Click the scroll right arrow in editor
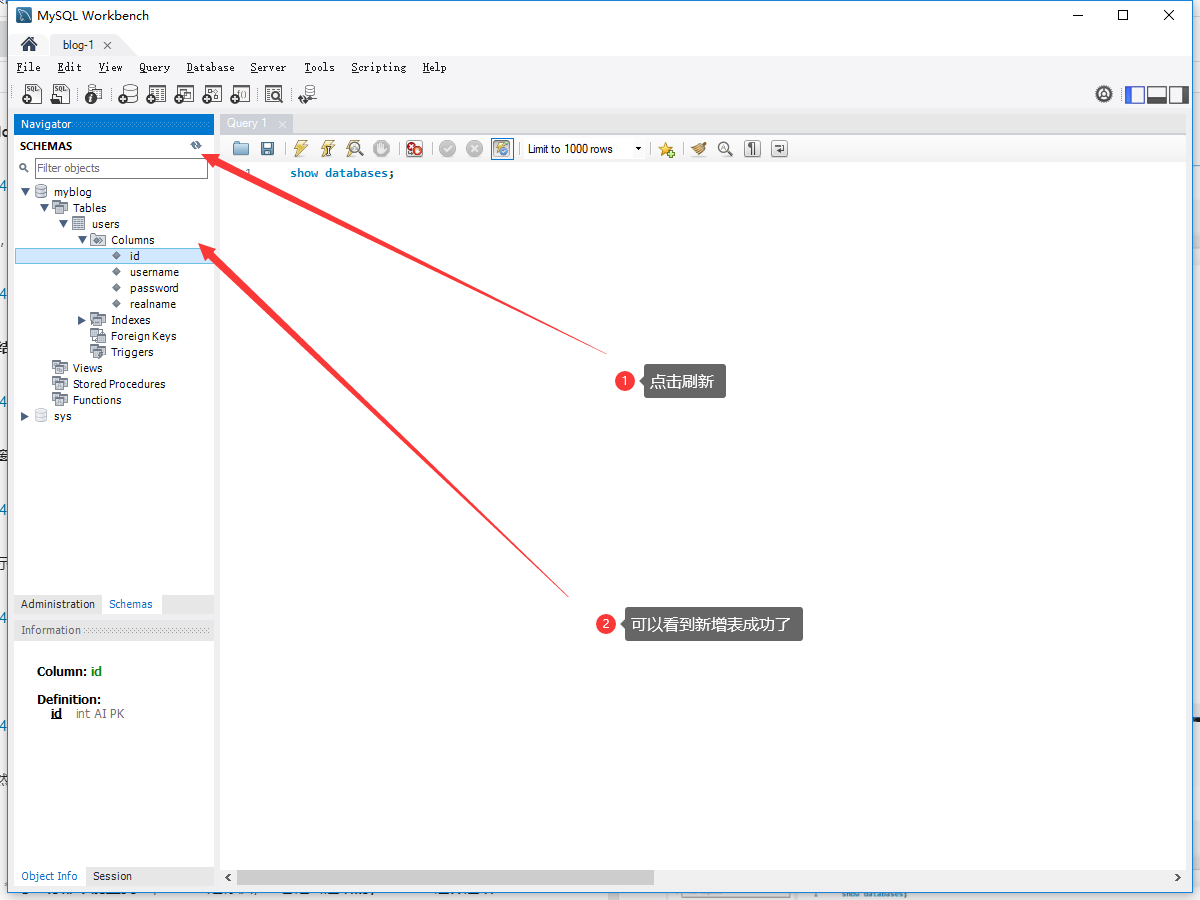Image resolution: width=1200 pixels, height=900 pixels. tap(1178, 877)
